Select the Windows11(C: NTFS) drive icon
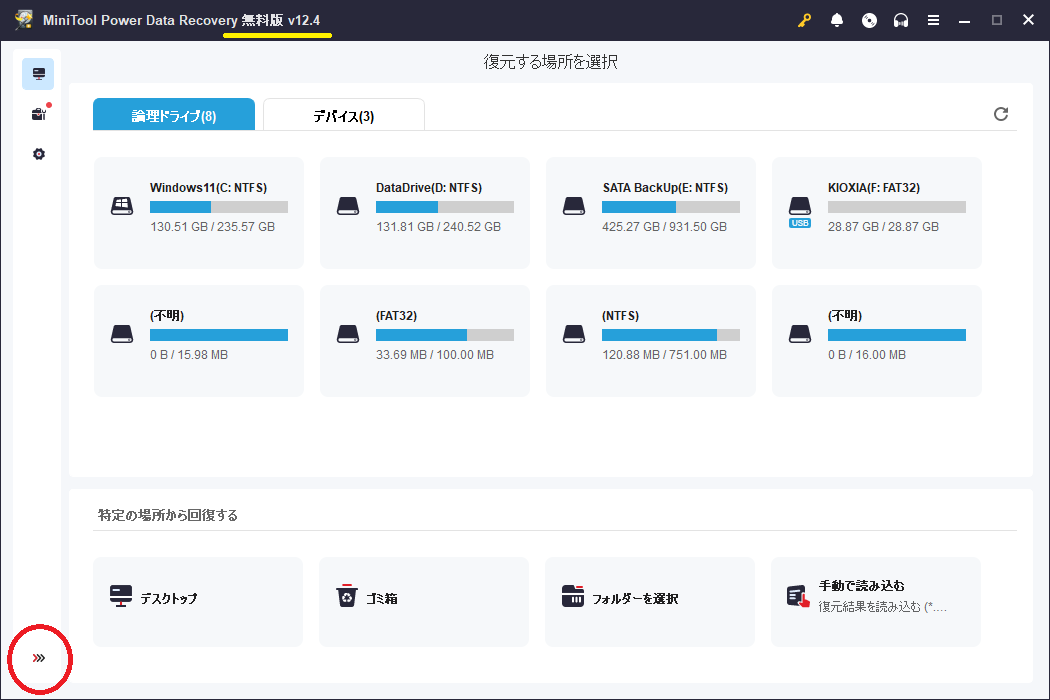This screenshot has height=700, width=1050. click(122, 206)
